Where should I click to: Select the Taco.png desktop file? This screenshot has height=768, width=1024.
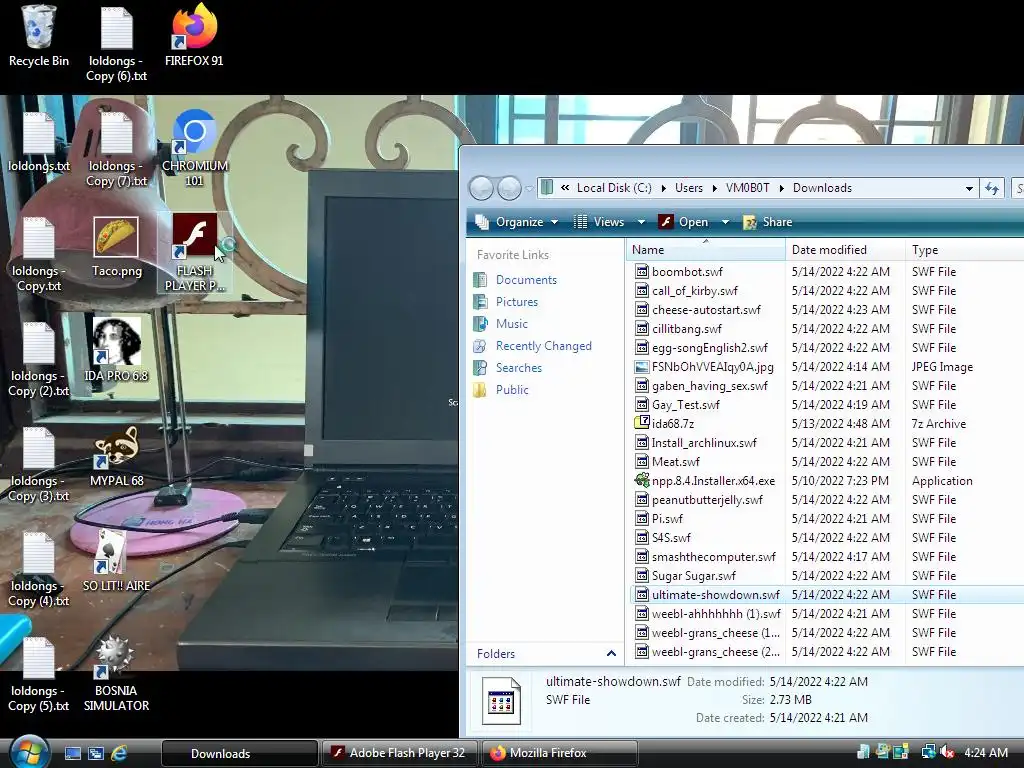(116, 247)
